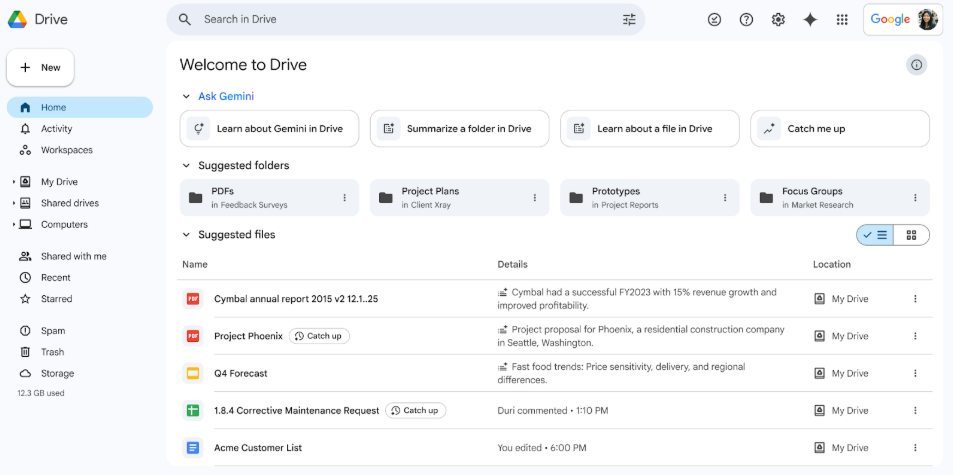The height and width of the screenshot is (475, 953).
Task: Click the Search in Drive field
Action: [x=405, y=19]
